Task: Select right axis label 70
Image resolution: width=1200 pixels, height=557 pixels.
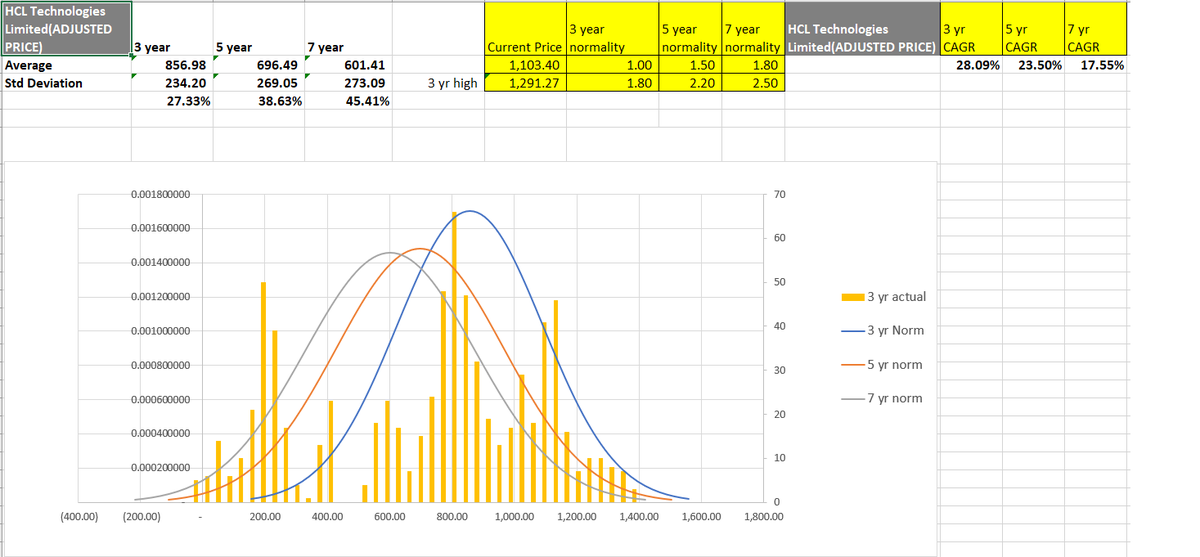Action: tap(779, 194)
